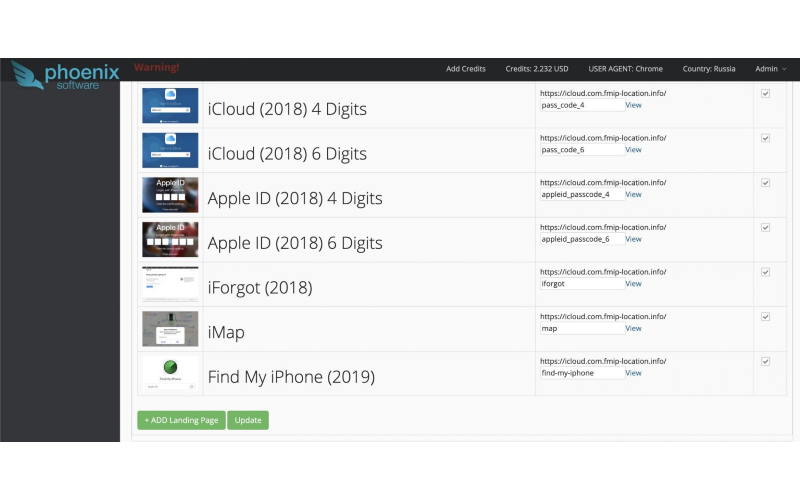The image size is (800, 500).
Task: View the iforgot landing page
Action: click(633, 284)
